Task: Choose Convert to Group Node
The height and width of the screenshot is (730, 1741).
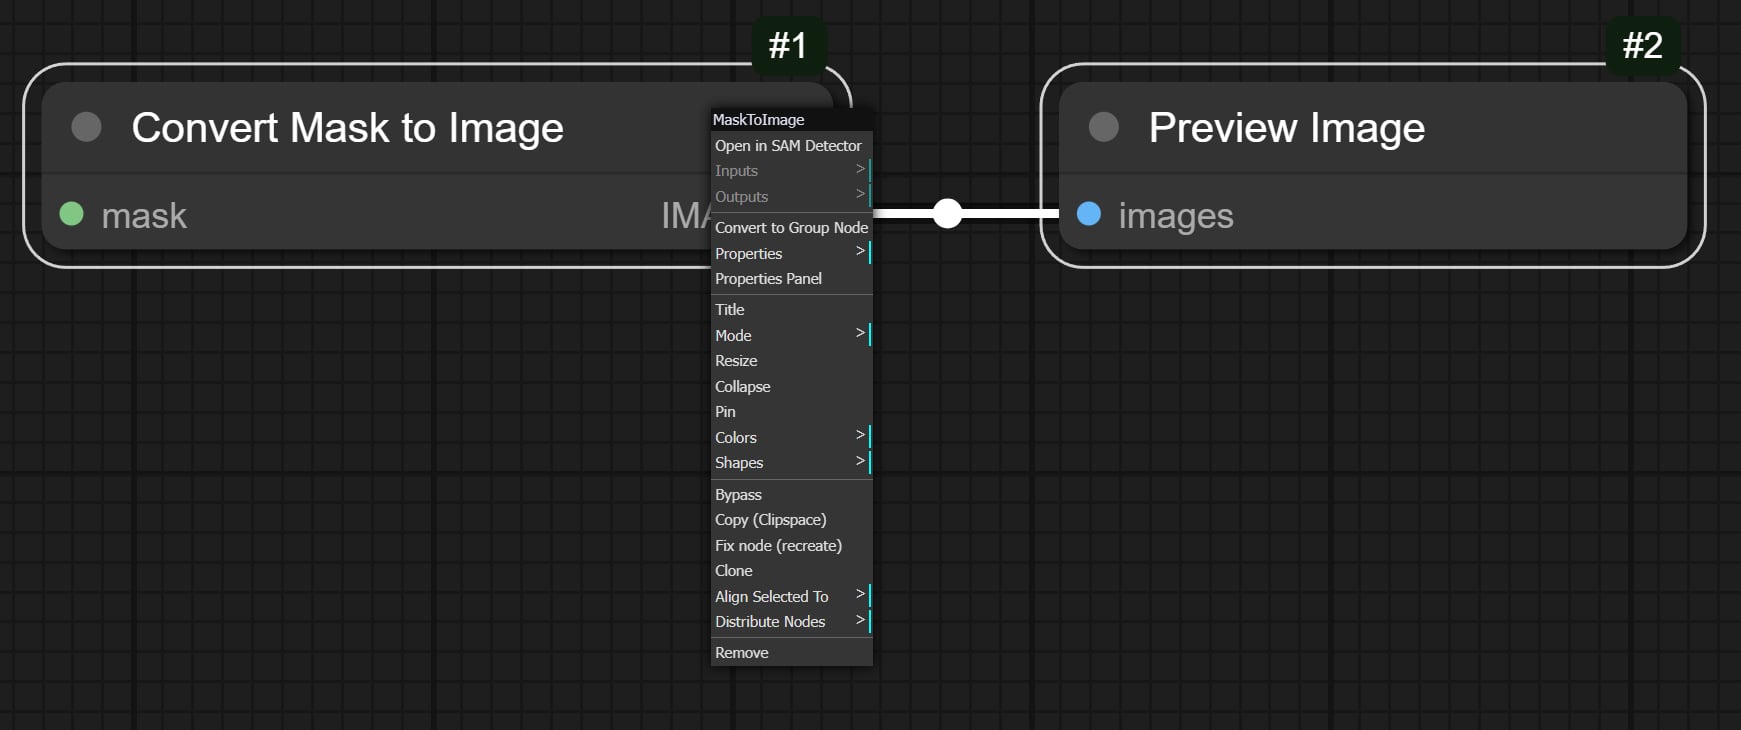Action: [792, 228]
